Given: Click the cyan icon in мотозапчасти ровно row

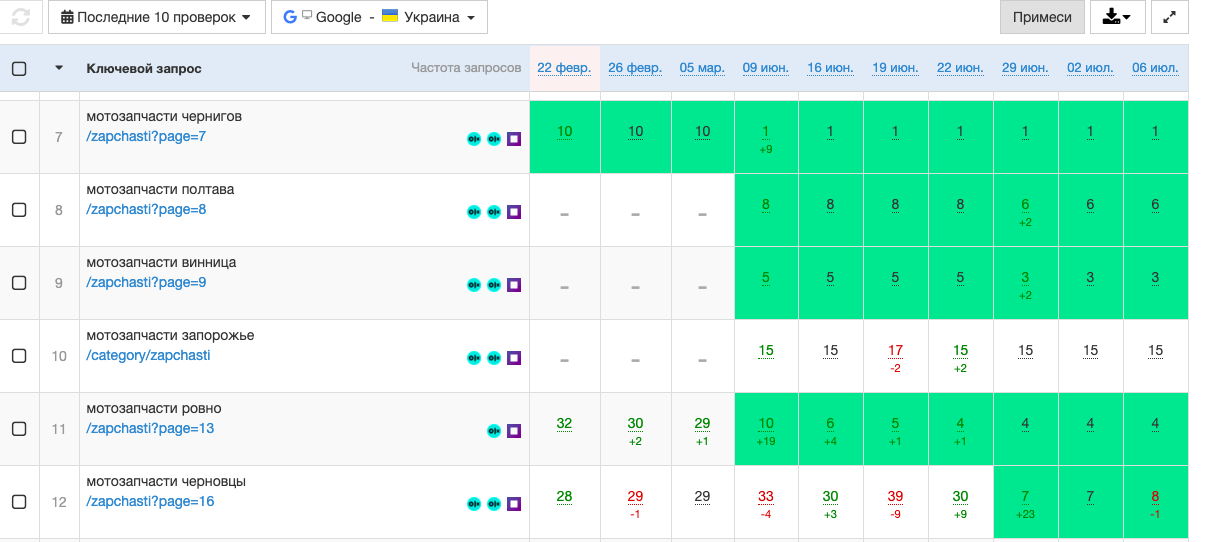Looking at the screenshot, I should point(494,431).
